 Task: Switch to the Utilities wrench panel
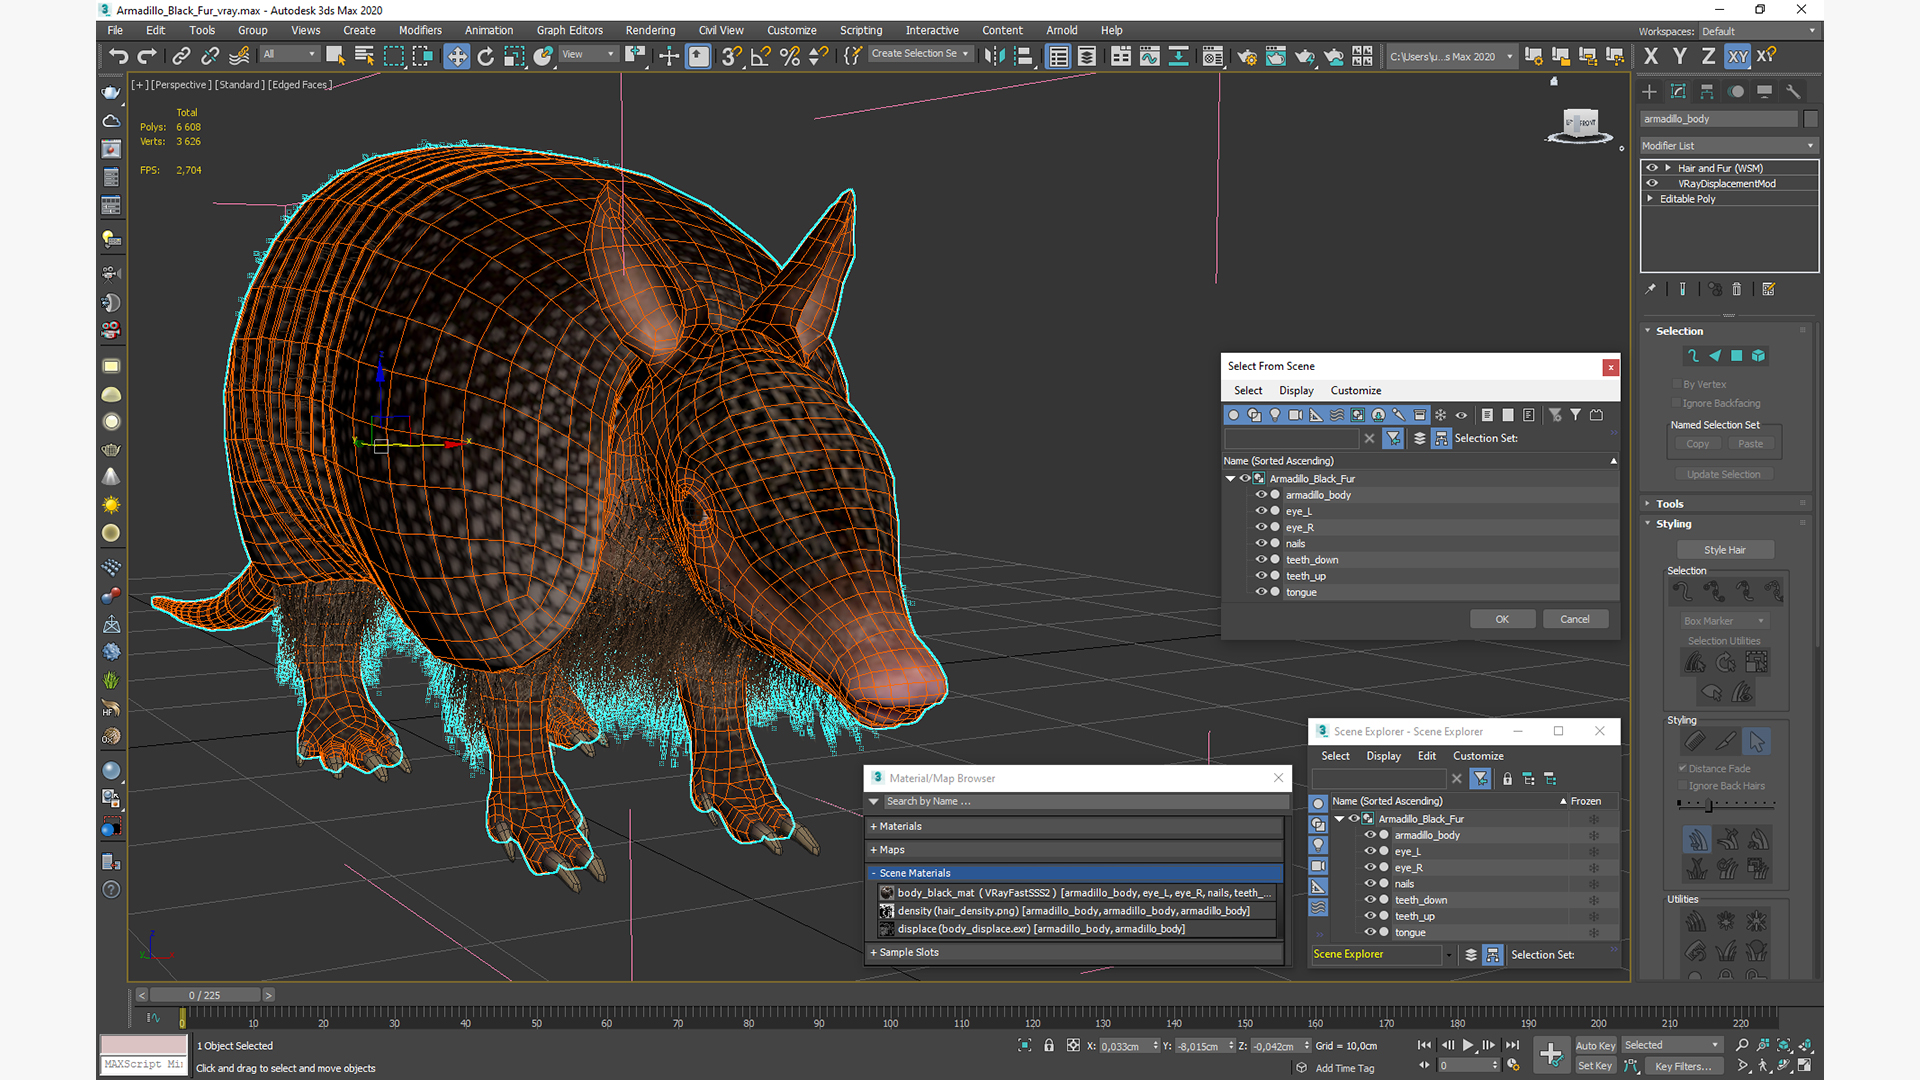(1793, 91)
